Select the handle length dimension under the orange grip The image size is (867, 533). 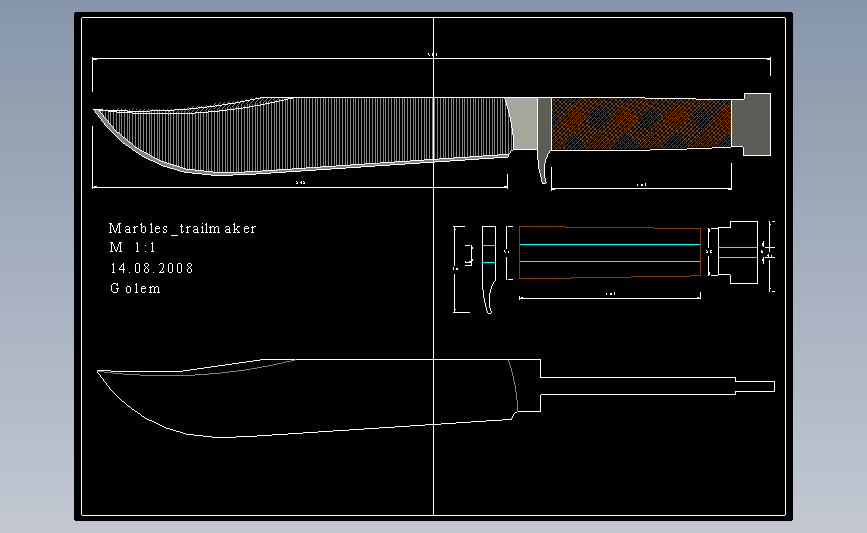(x=641, y=189)
